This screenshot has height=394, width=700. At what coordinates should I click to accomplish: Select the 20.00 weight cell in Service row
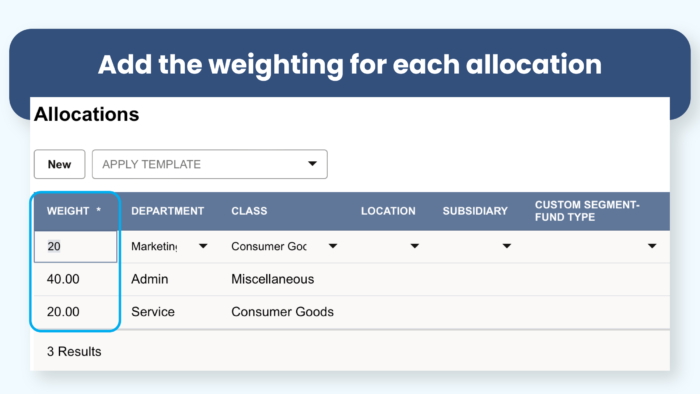click(63, 312)
